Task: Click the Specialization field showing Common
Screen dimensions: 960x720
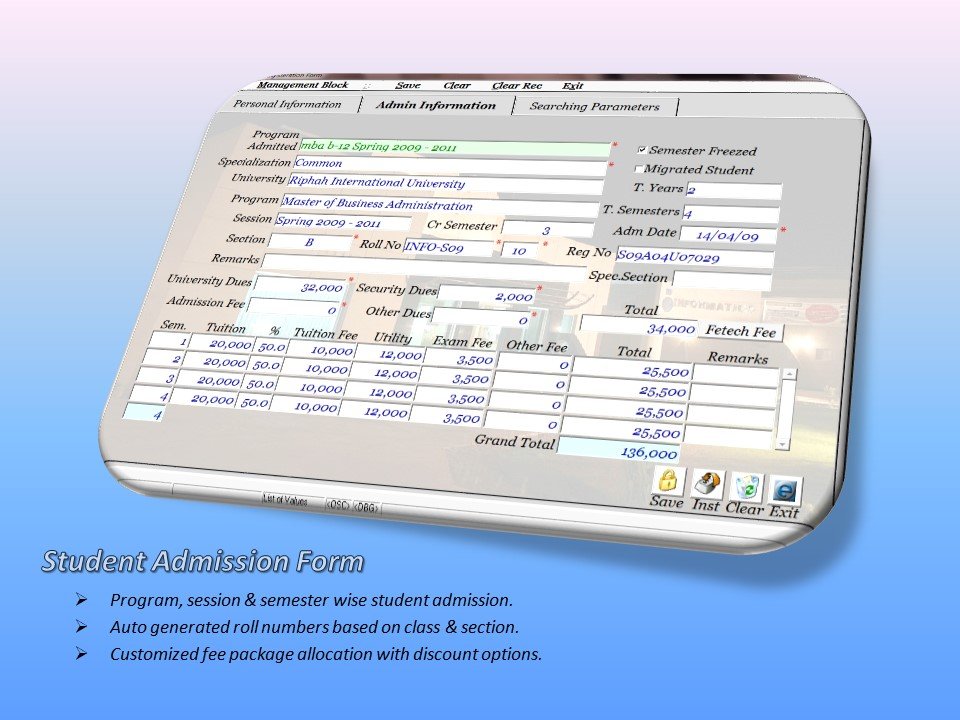Action: (450, 165)
